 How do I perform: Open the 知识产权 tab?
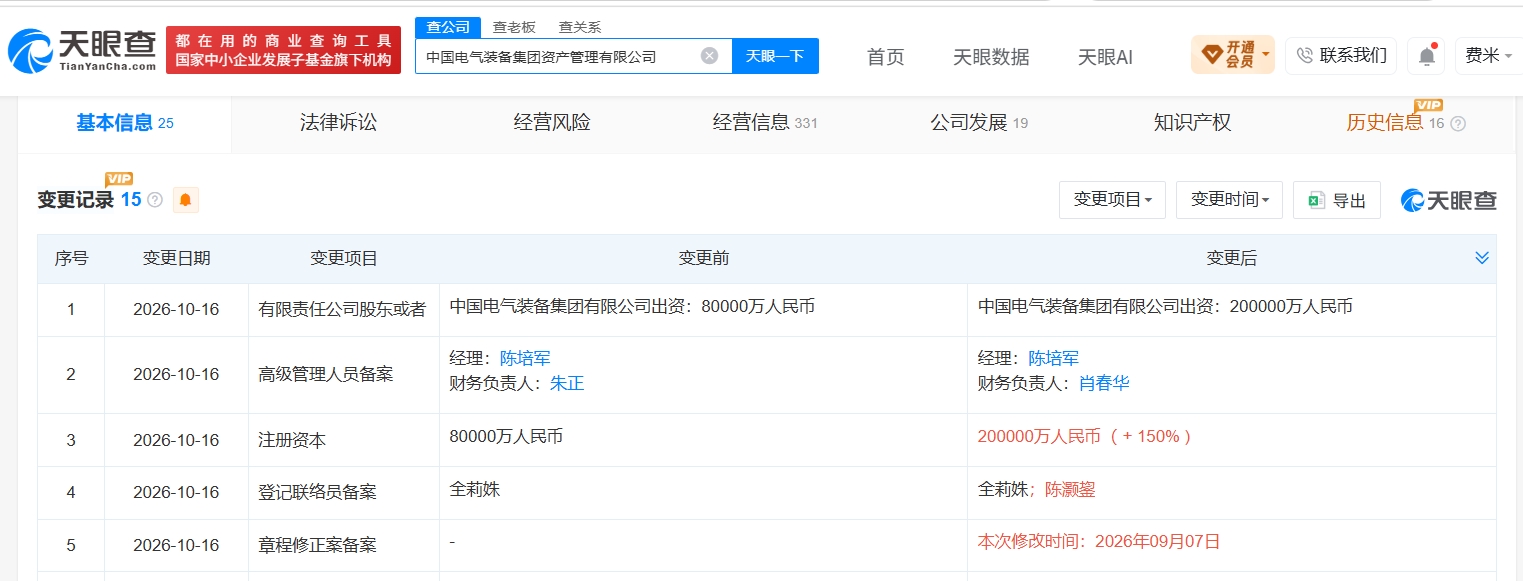tap(1192, 123)
